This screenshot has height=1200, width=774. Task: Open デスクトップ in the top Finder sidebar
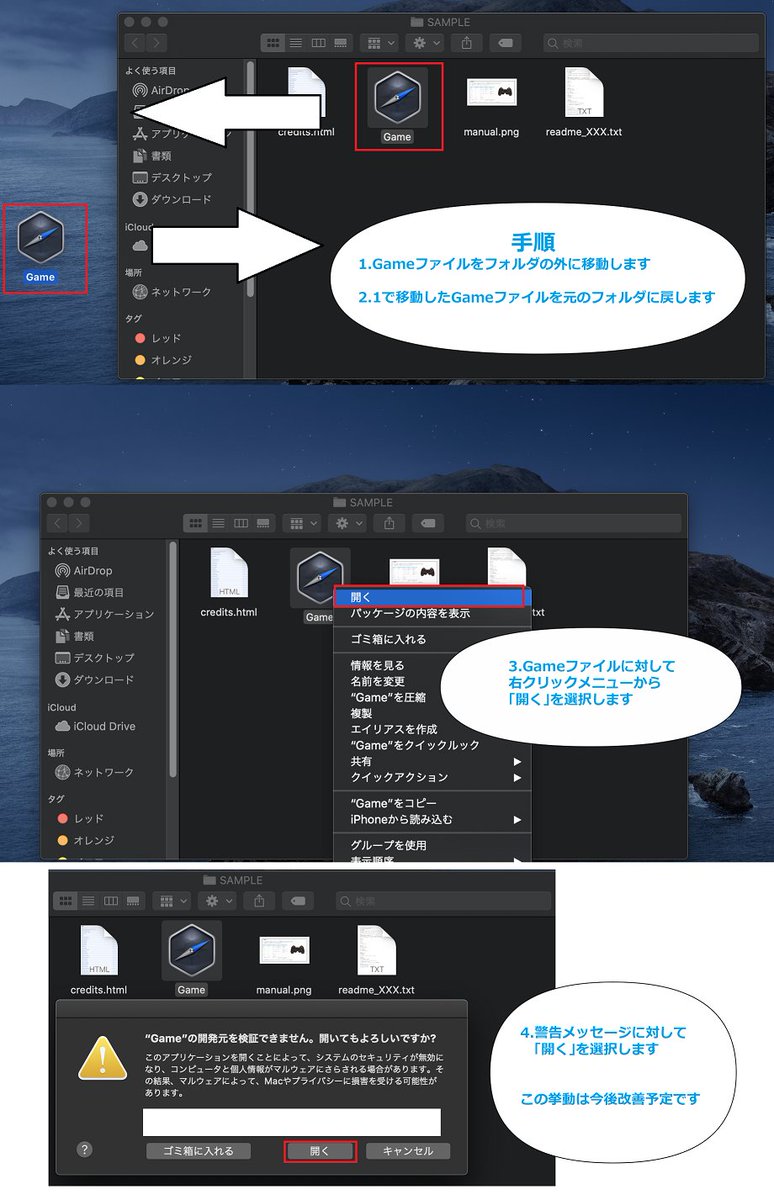[x=172, y=177]
